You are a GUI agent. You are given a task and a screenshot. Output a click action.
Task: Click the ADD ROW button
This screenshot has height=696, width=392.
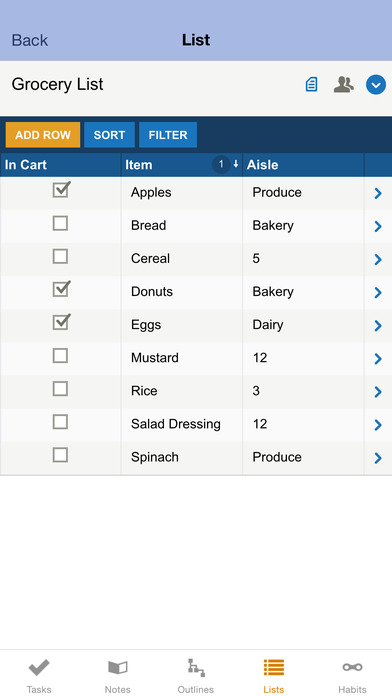43,135
